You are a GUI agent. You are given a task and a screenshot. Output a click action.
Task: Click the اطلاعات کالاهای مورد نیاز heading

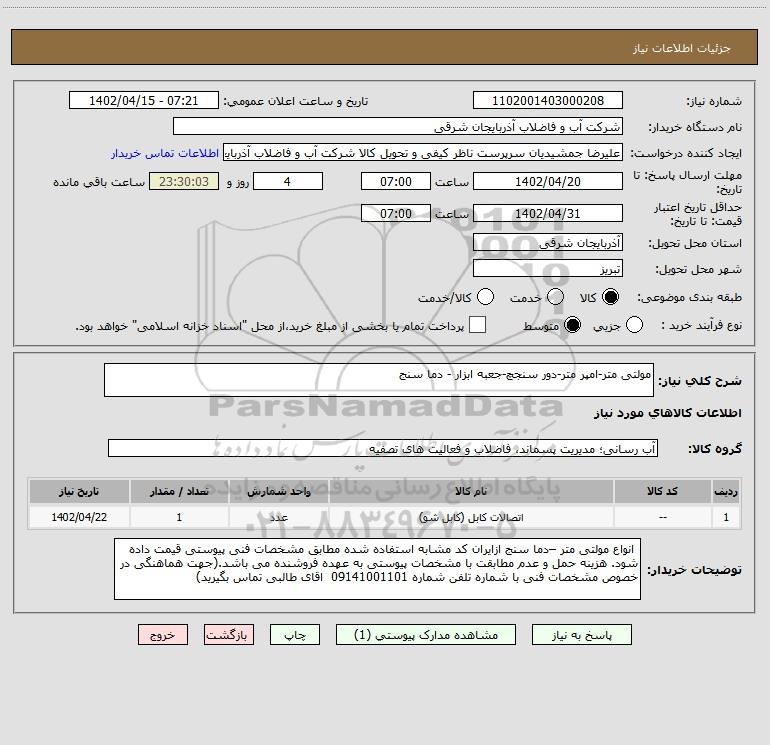coord(667,413)
